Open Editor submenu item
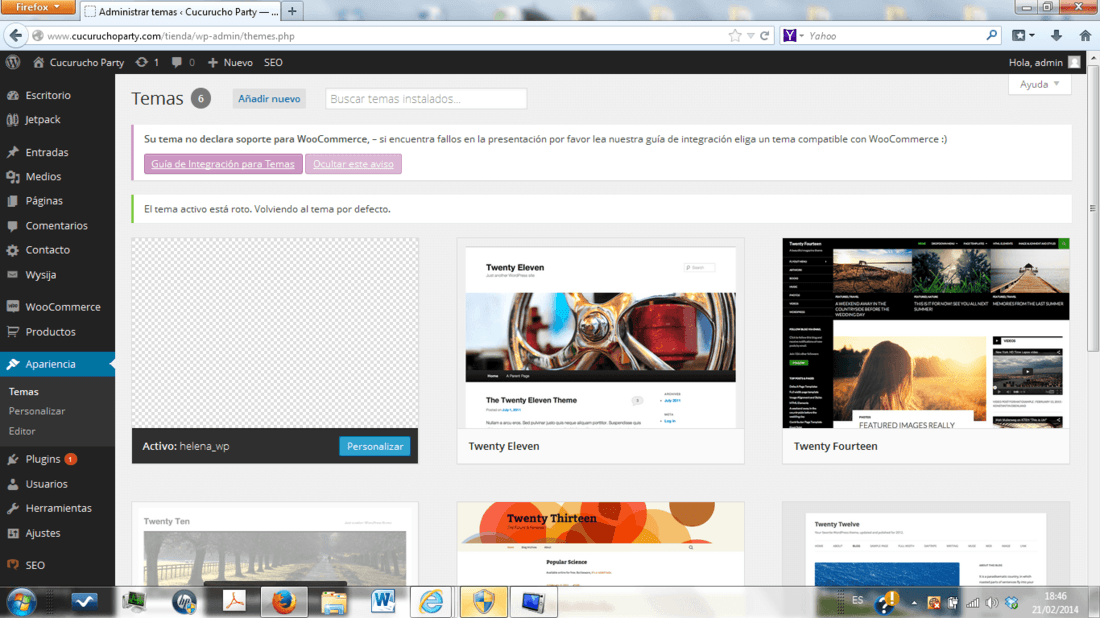 tap(22, 431)
